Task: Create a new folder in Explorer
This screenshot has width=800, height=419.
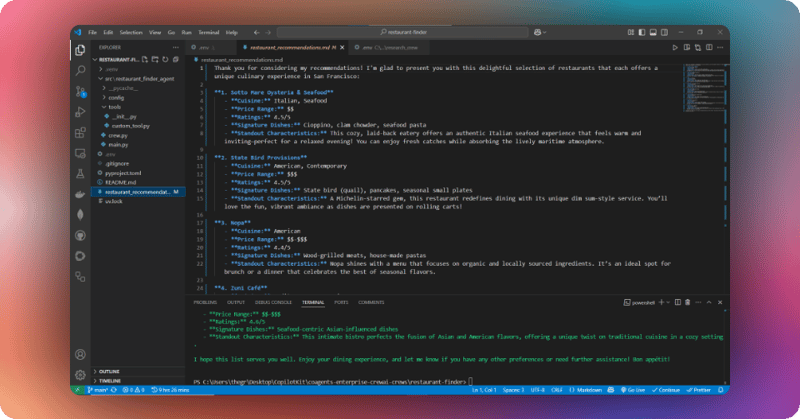Action: tap(155, 60)
